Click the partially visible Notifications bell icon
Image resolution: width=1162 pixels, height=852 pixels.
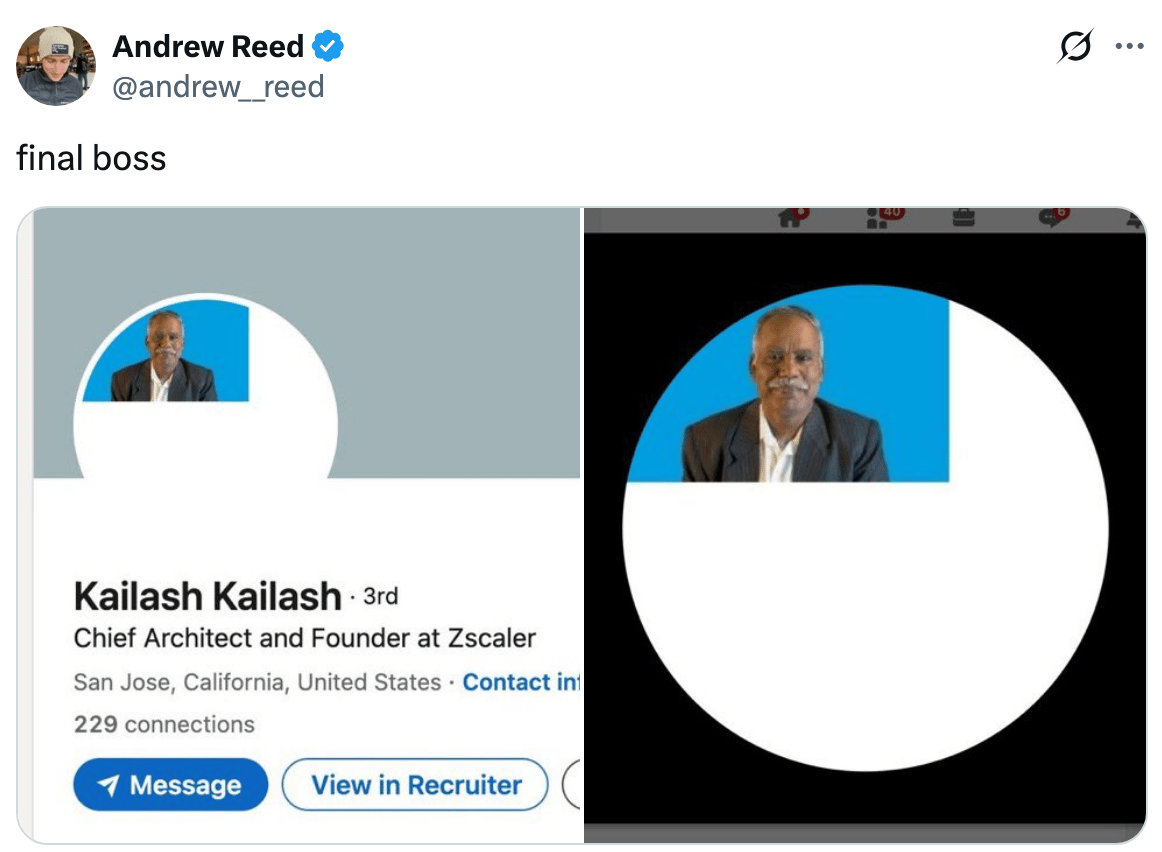click(x=1136, y=219)
